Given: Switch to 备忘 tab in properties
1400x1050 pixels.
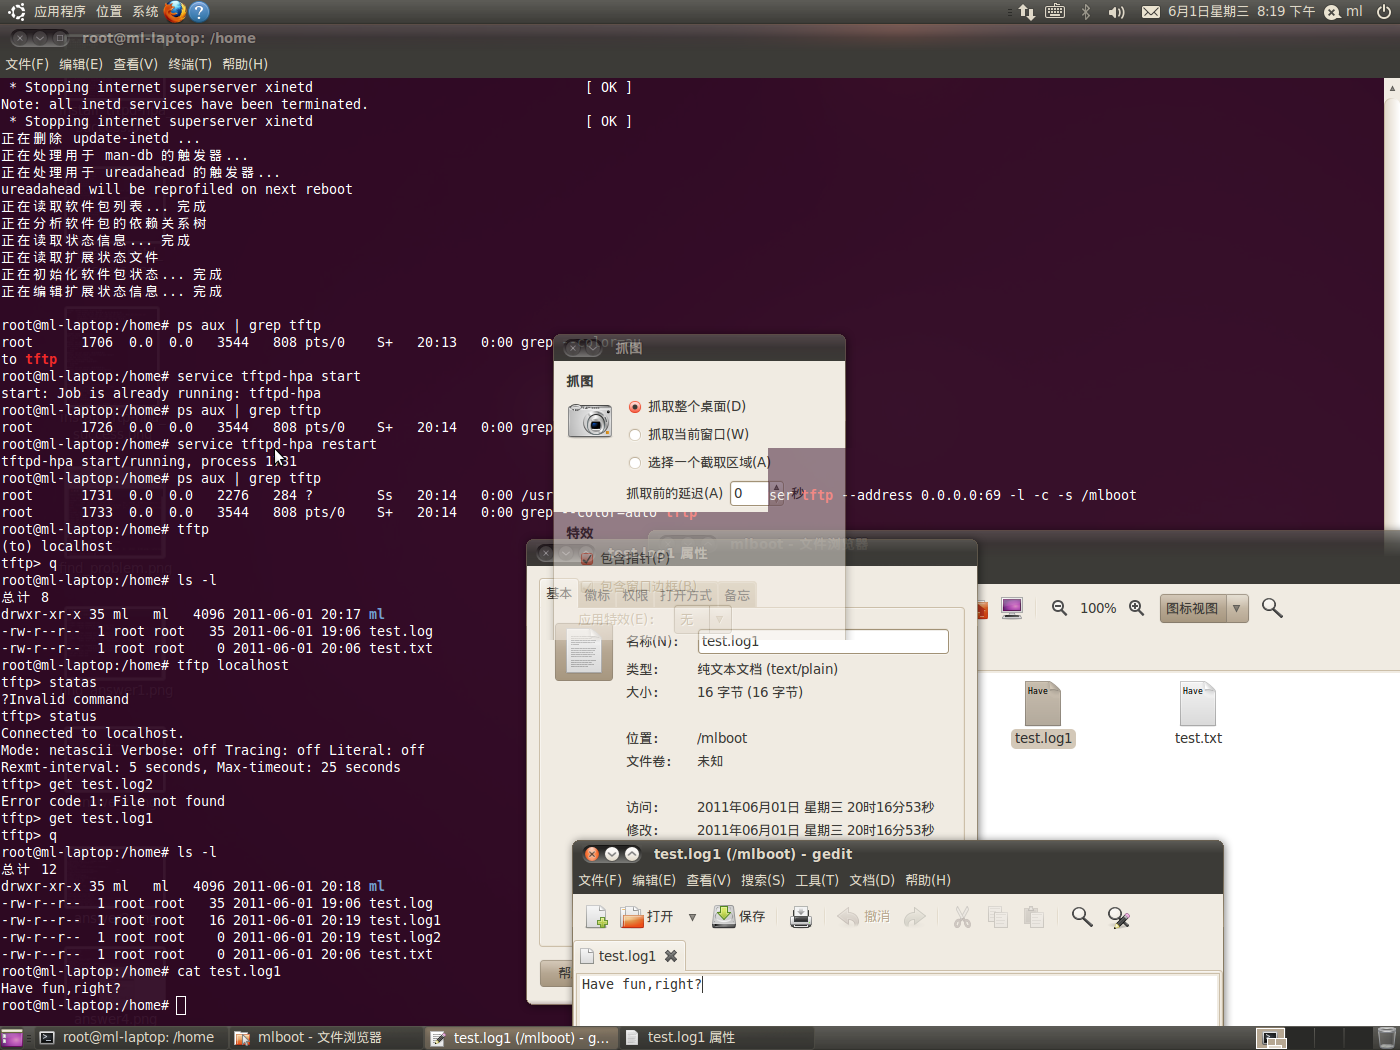Looking at the screenshot, I should coord(737,595).
